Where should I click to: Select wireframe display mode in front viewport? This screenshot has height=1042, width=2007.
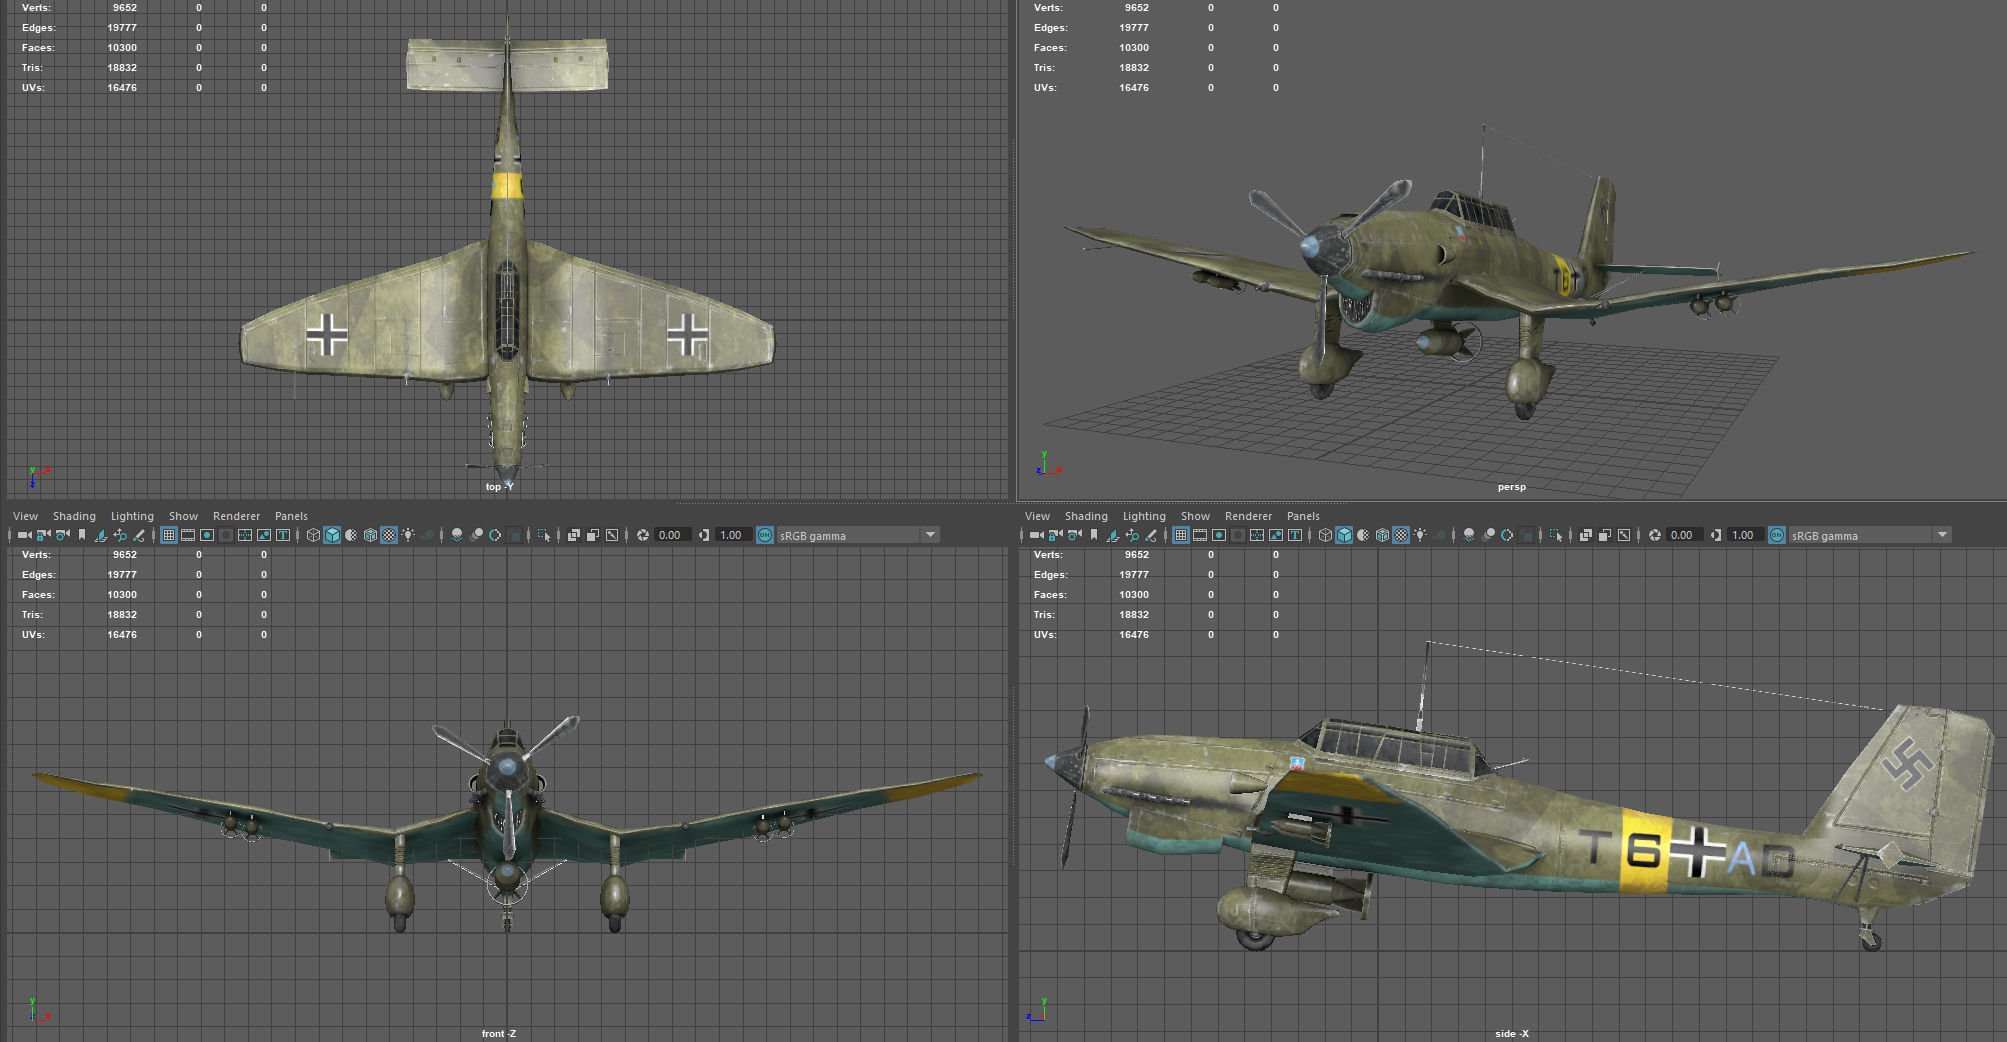click(313, 534)
